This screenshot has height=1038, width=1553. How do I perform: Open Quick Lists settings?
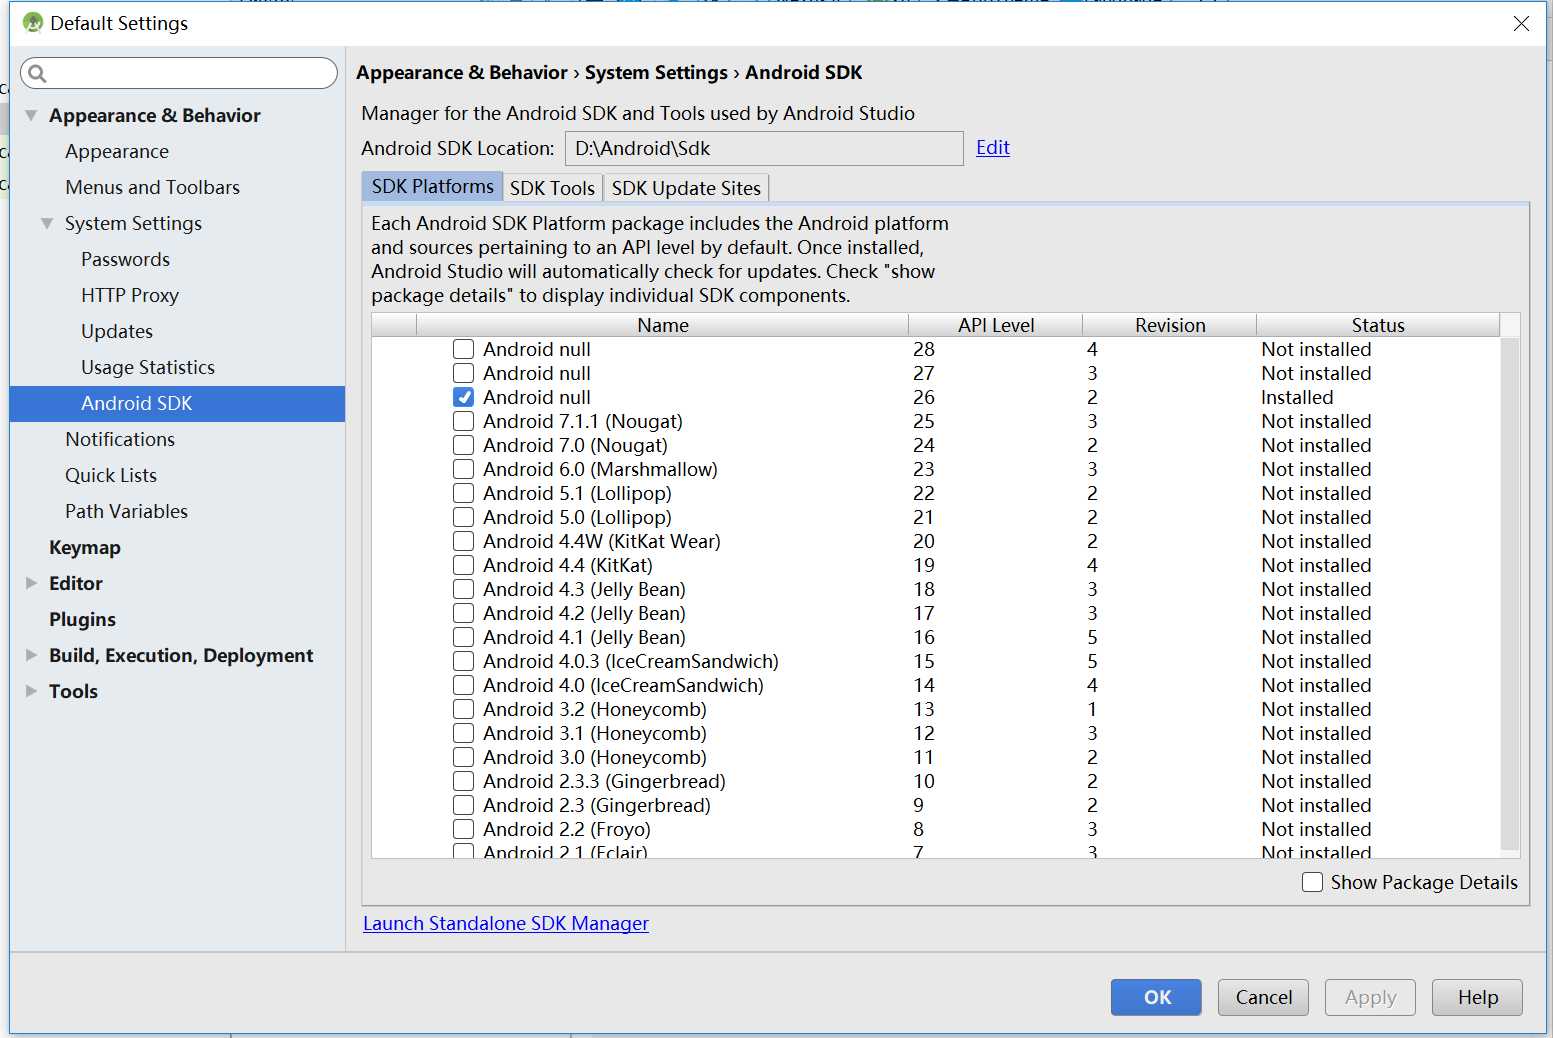pos(111,475)
